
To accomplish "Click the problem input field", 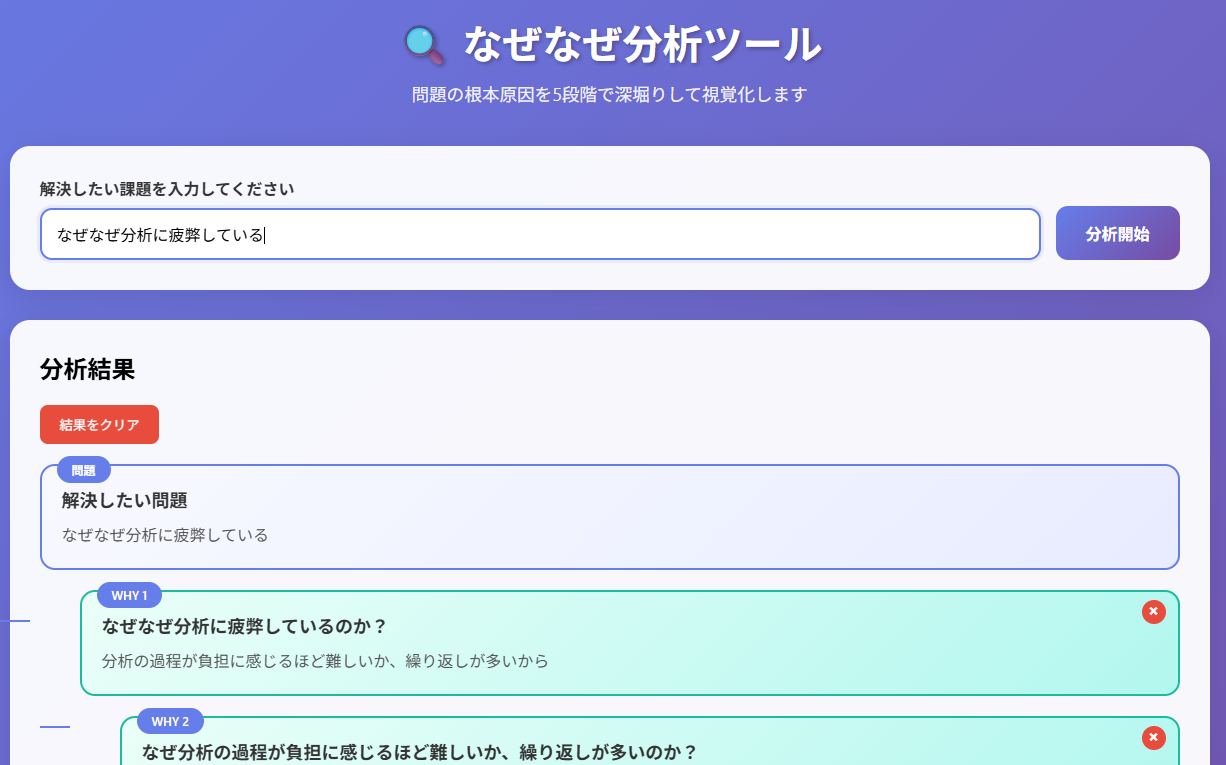I will (540, 233).
